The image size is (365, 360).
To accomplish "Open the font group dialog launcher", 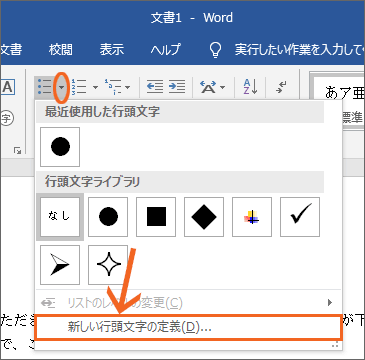I will (17, 151).
